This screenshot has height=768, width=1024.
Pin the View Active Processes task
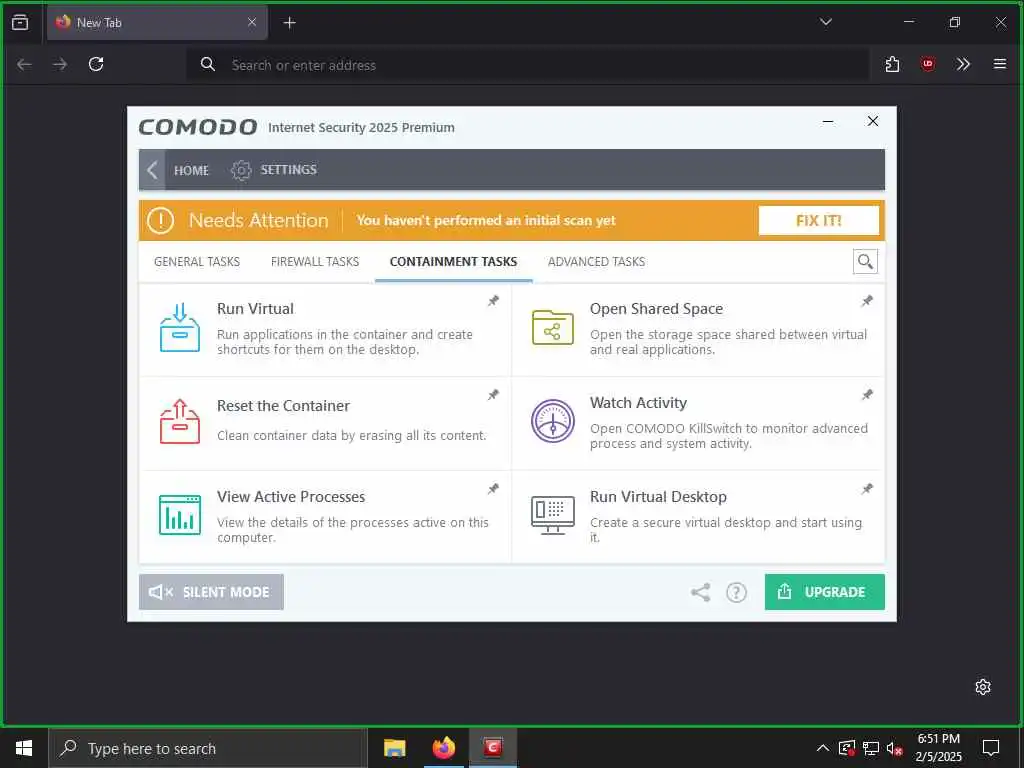tap(493, 489)
